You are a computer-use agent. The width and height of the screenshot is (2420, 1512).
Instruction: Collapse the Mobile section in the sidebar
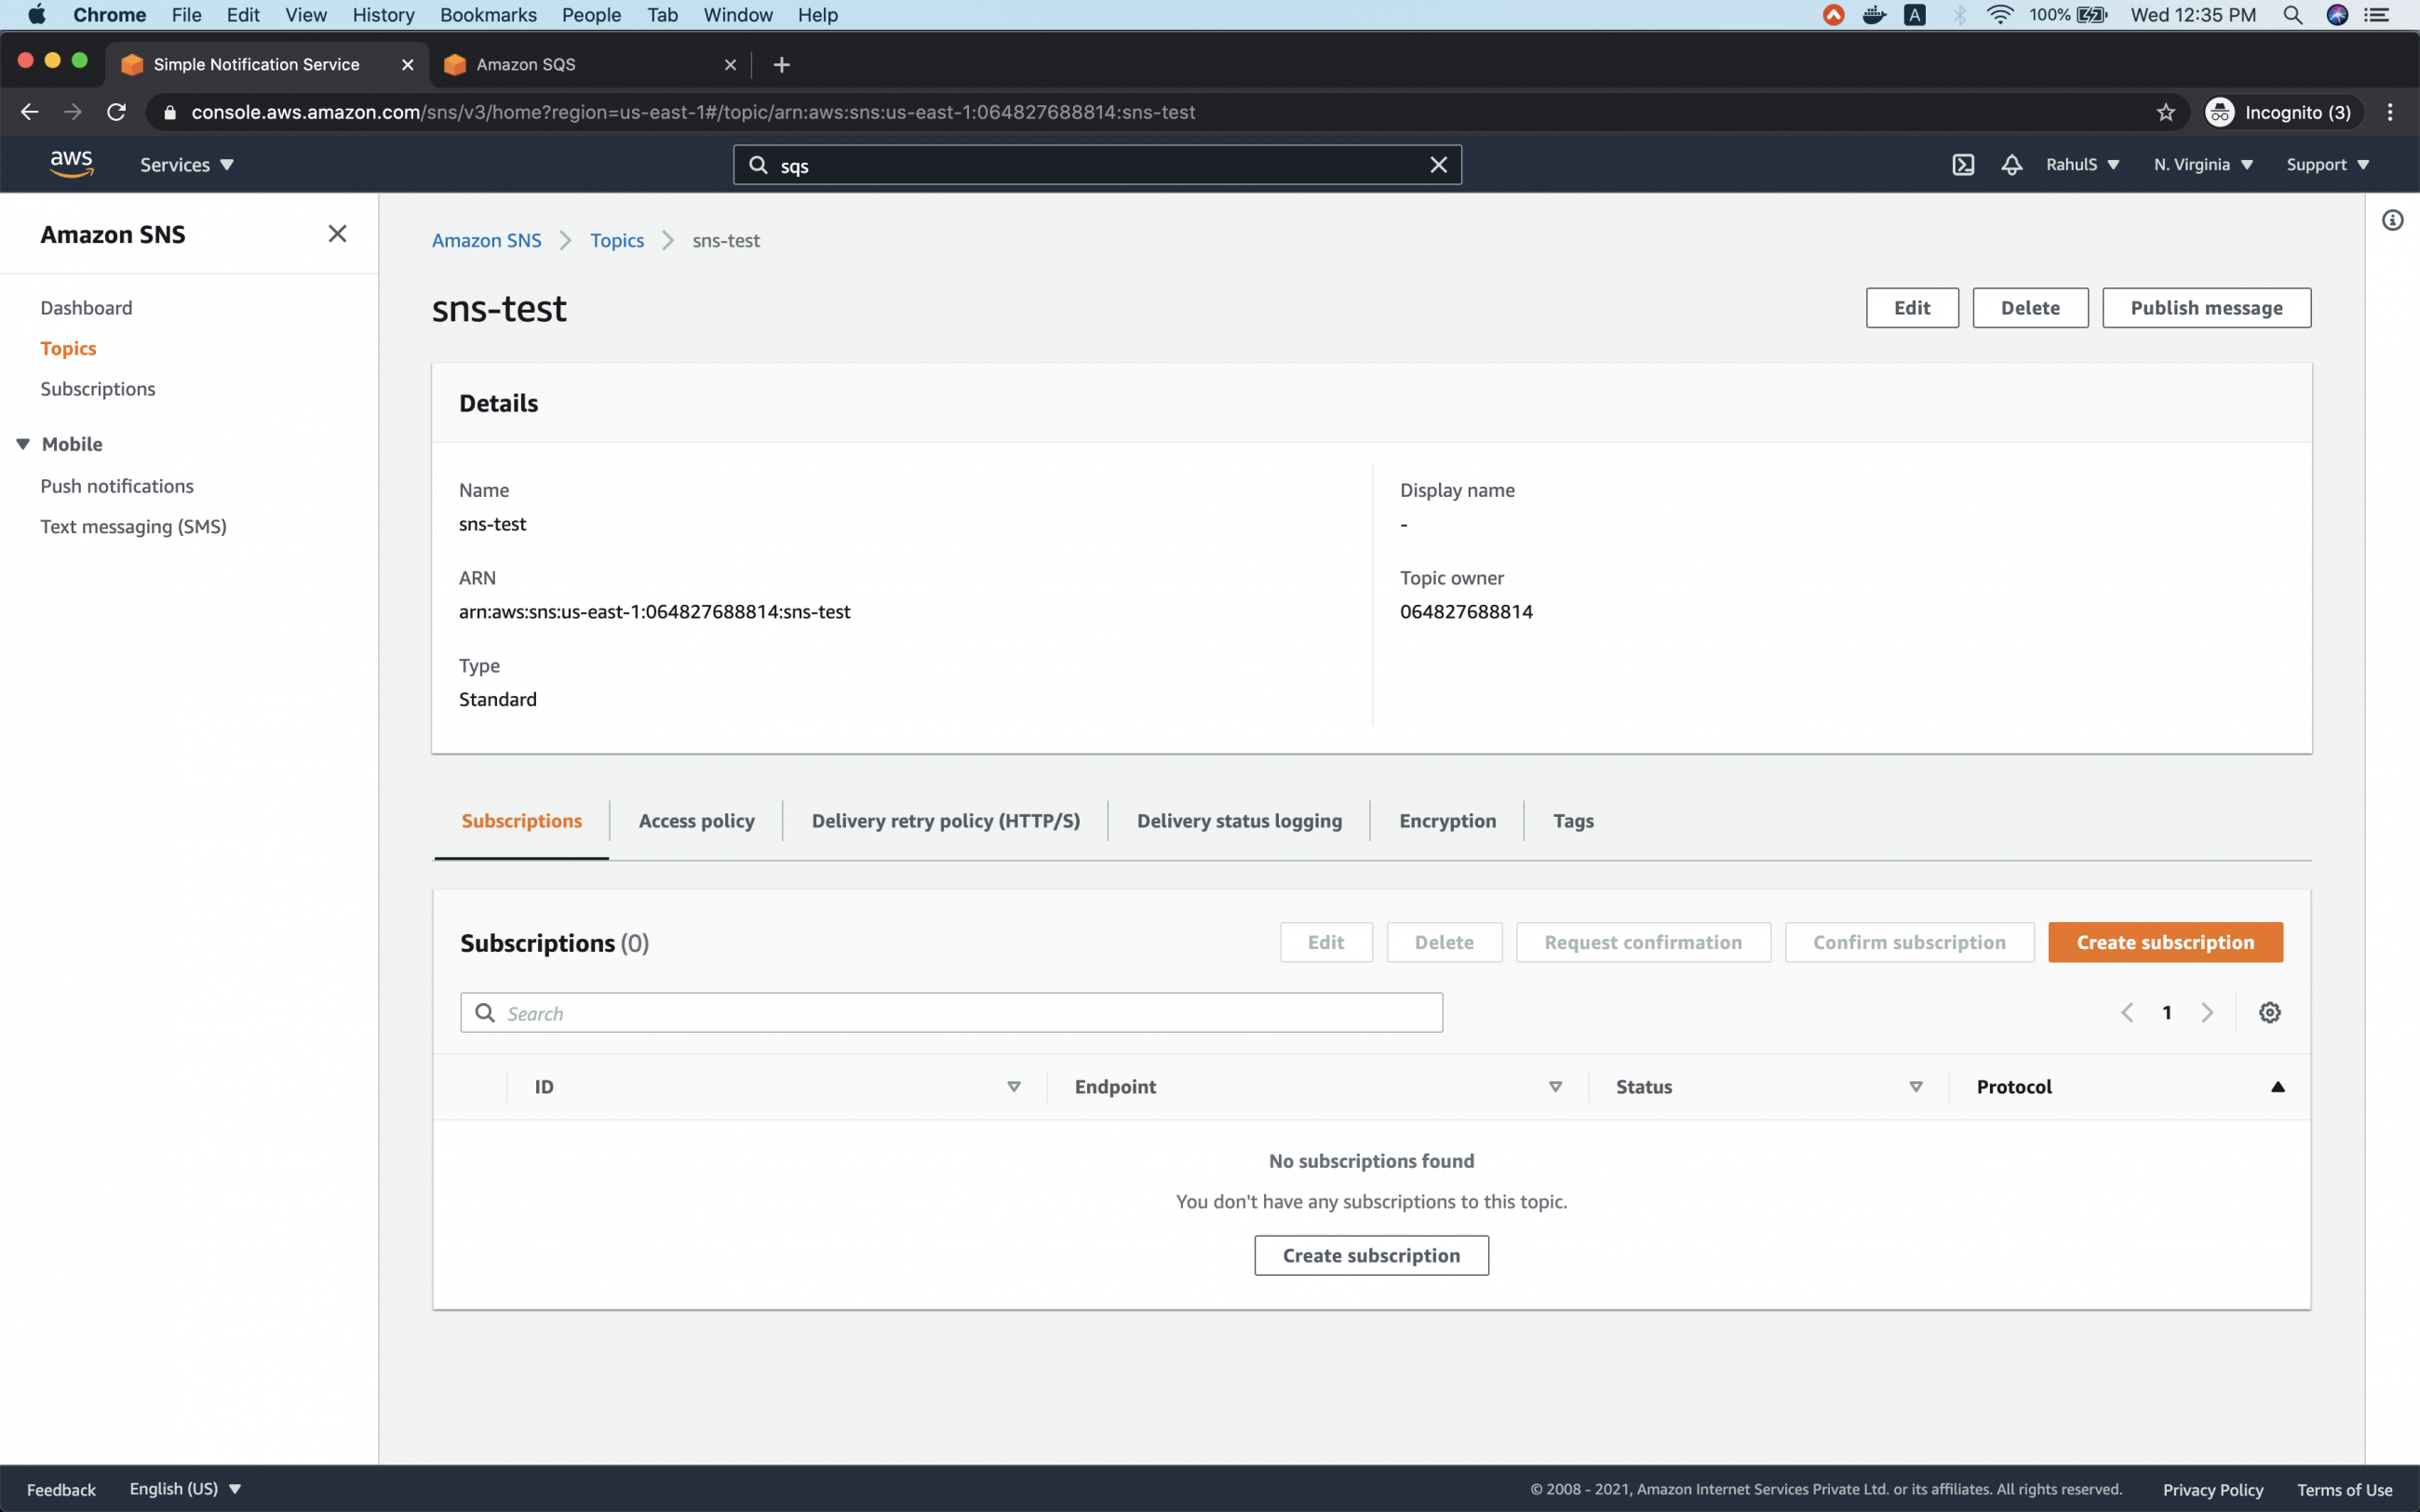22,443
